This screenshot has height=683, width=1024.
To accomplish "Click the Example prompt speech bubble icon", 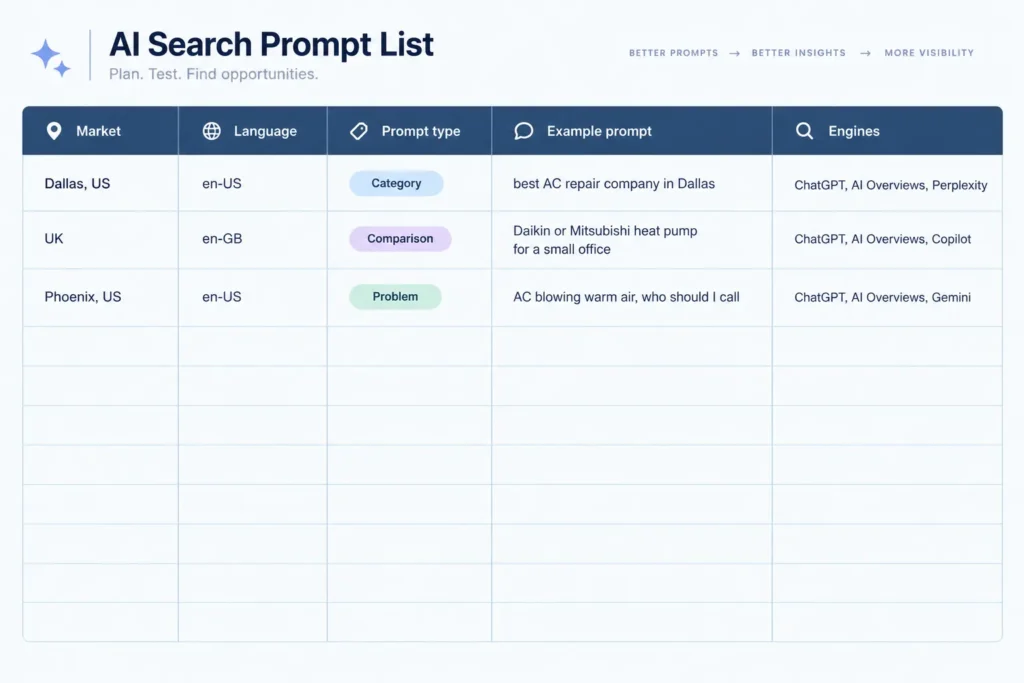I will click(x=524, y=131).
